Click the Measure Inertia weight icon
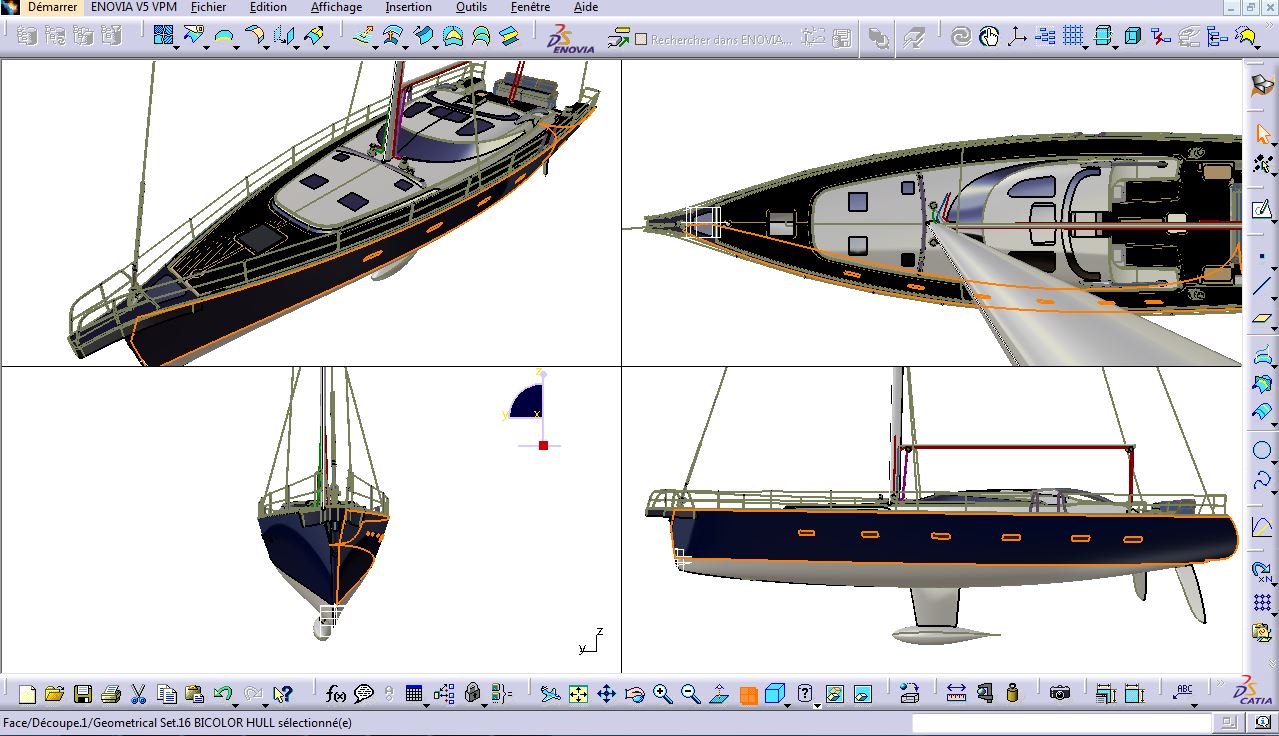 [1012, 693]
